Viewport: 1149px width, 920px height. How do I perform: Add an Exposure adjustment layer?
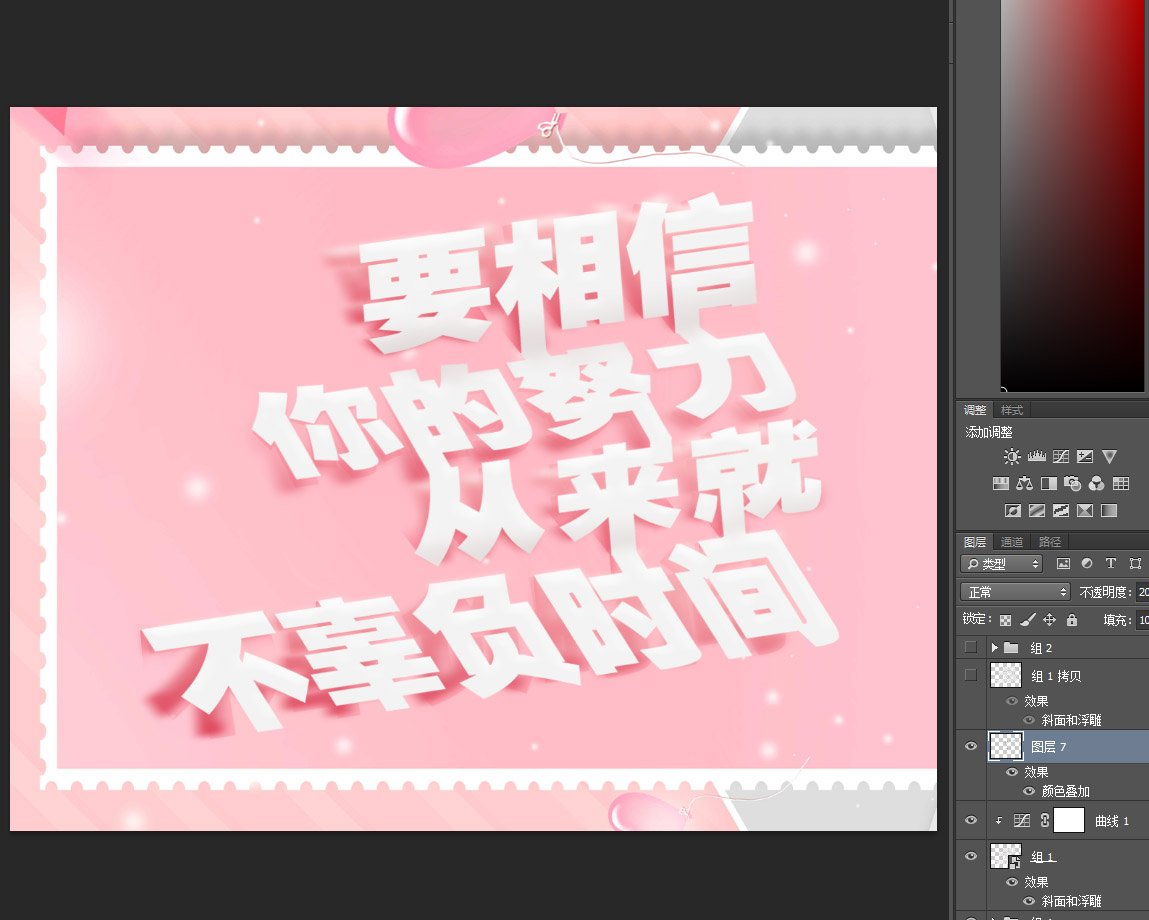(1085, 457)
